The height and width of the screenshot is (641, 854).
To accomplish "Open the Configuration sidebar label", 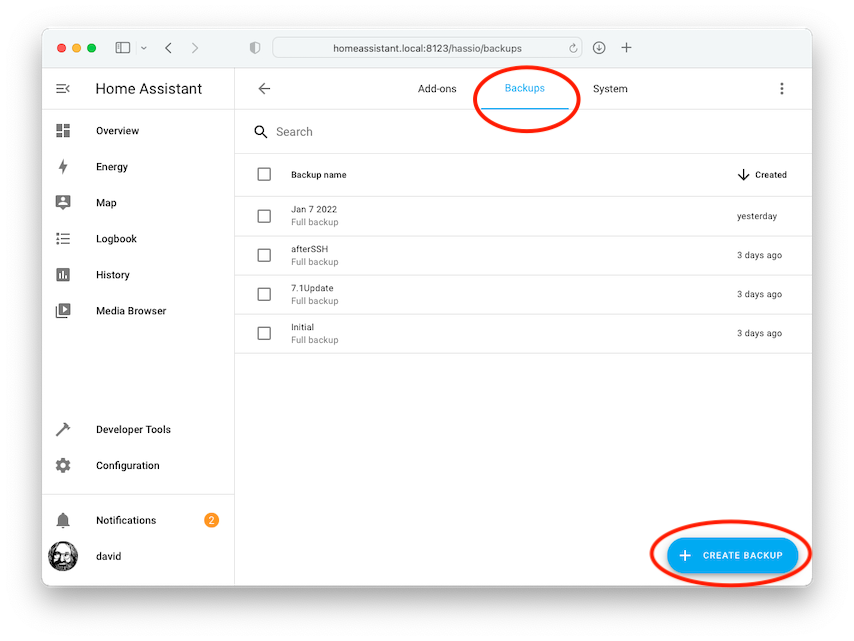I will pos(128,466).
